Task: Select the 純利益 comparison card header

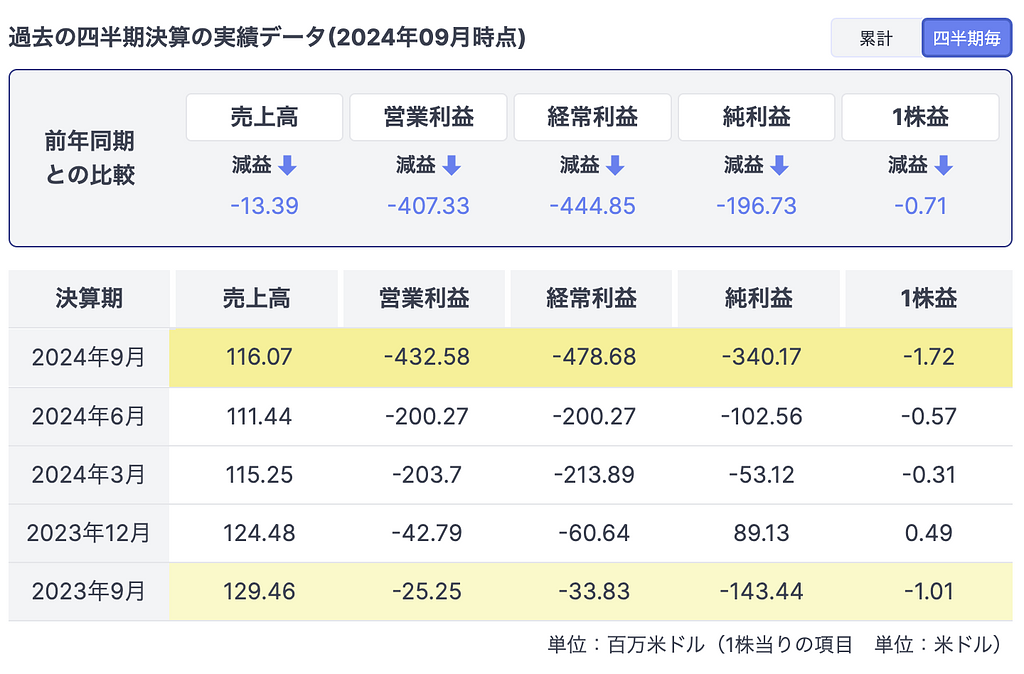Action: [756, 118]
